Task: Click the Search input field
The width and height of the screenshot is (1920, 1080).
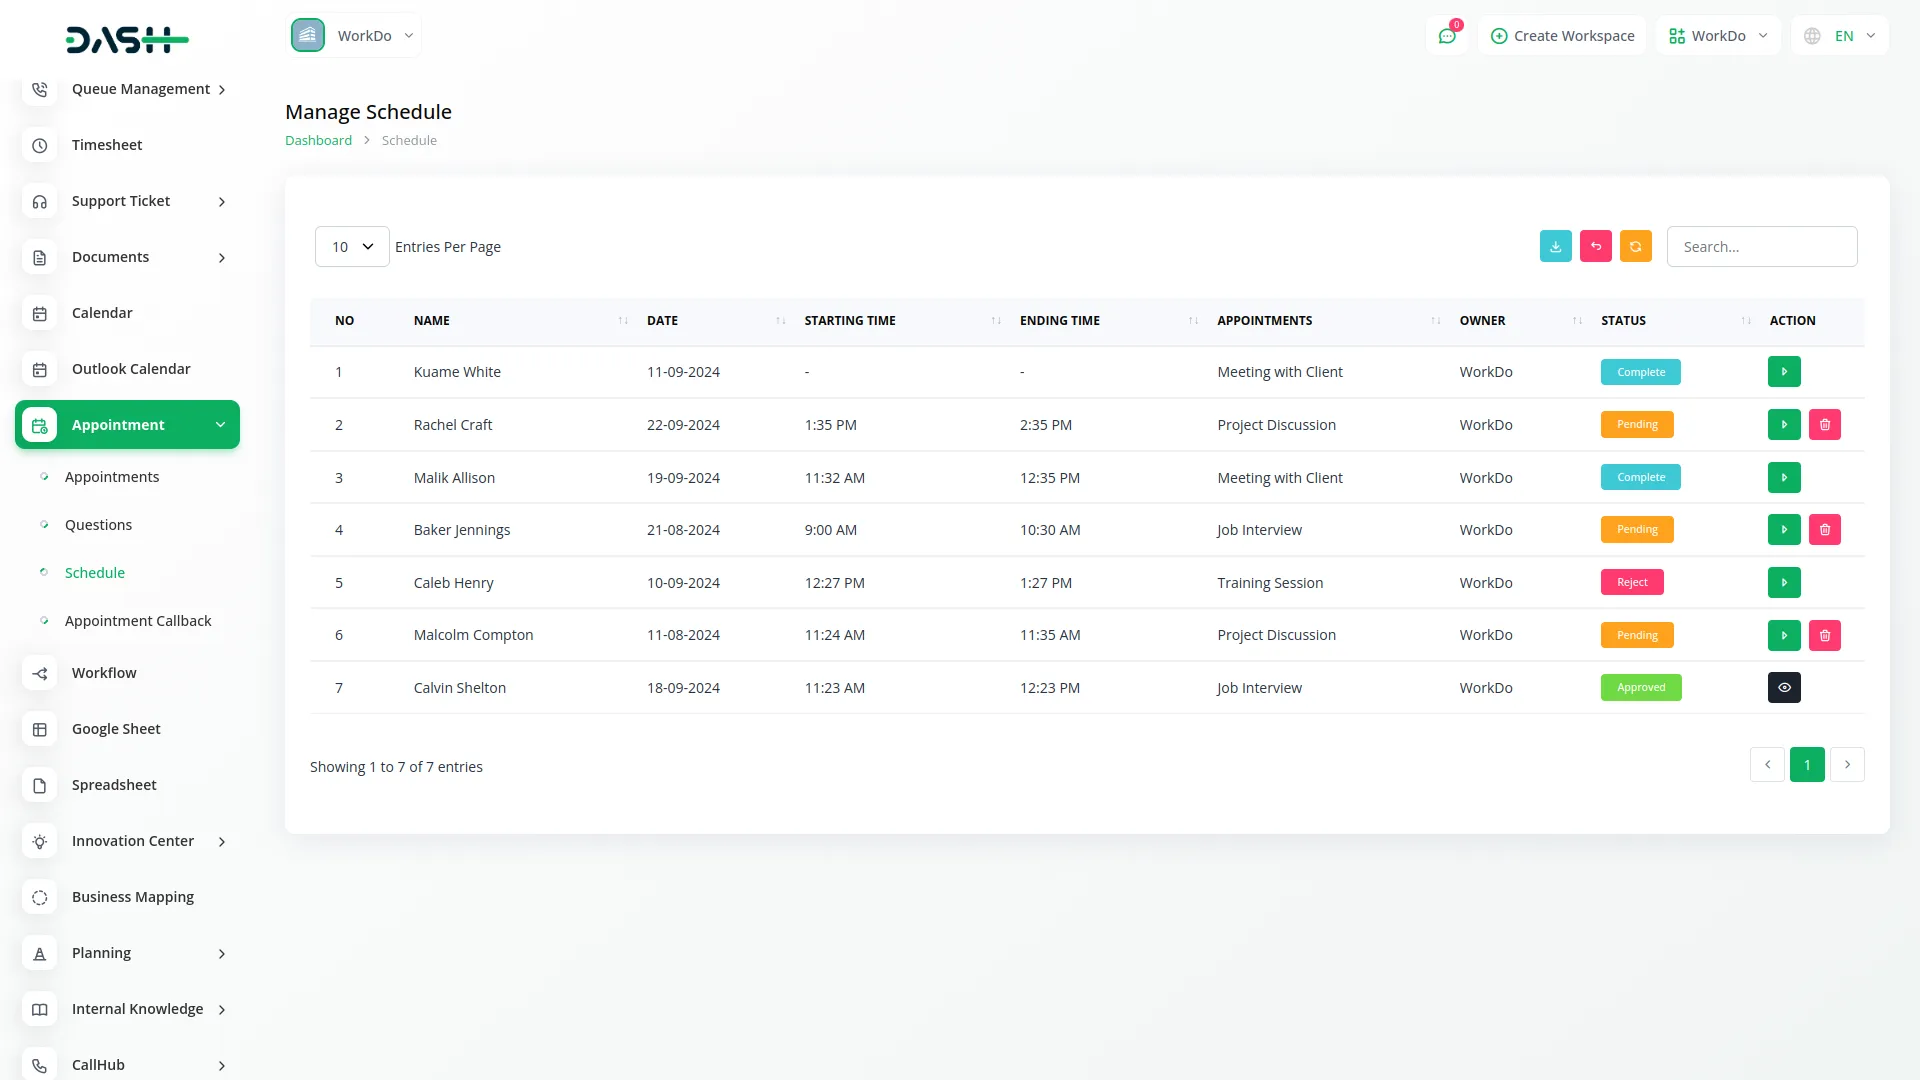Action: 1761,247
